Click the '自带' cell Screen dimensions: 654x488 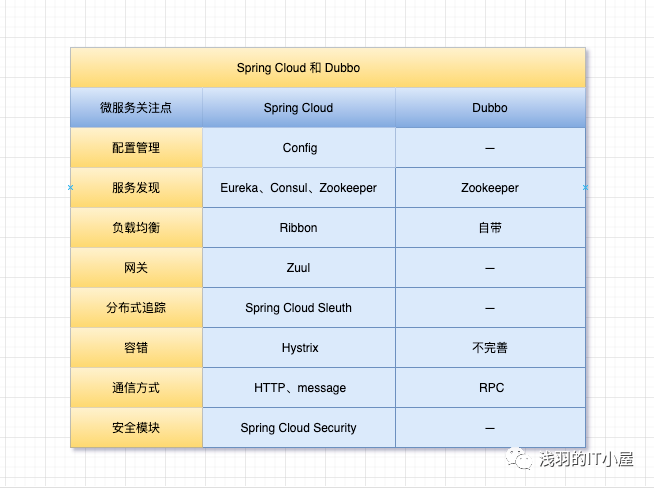coord(490,228)
